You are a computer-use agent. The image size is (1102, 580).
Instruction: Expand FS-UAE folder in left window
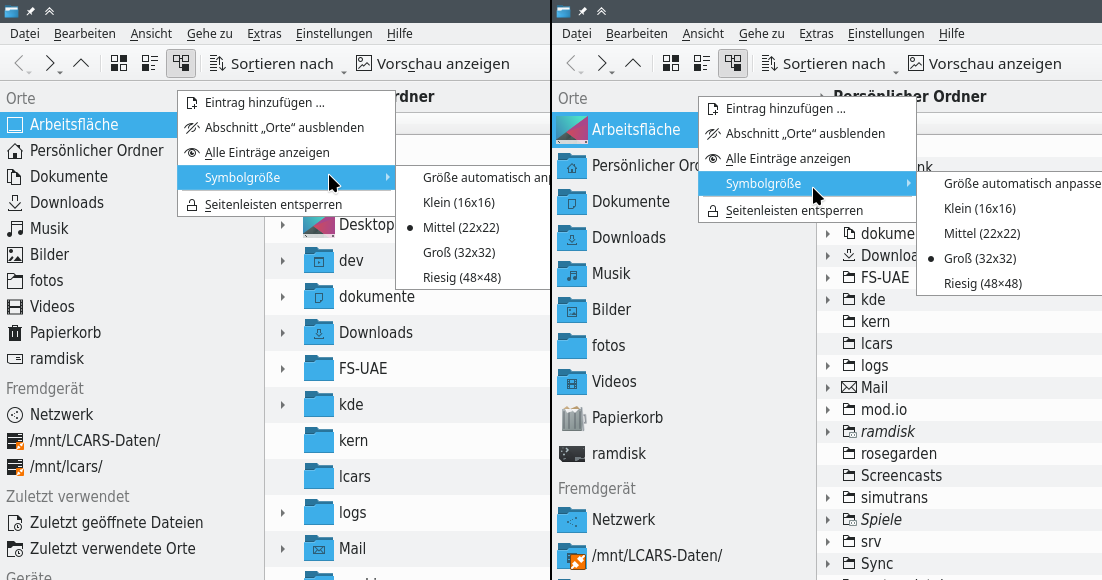283,368
